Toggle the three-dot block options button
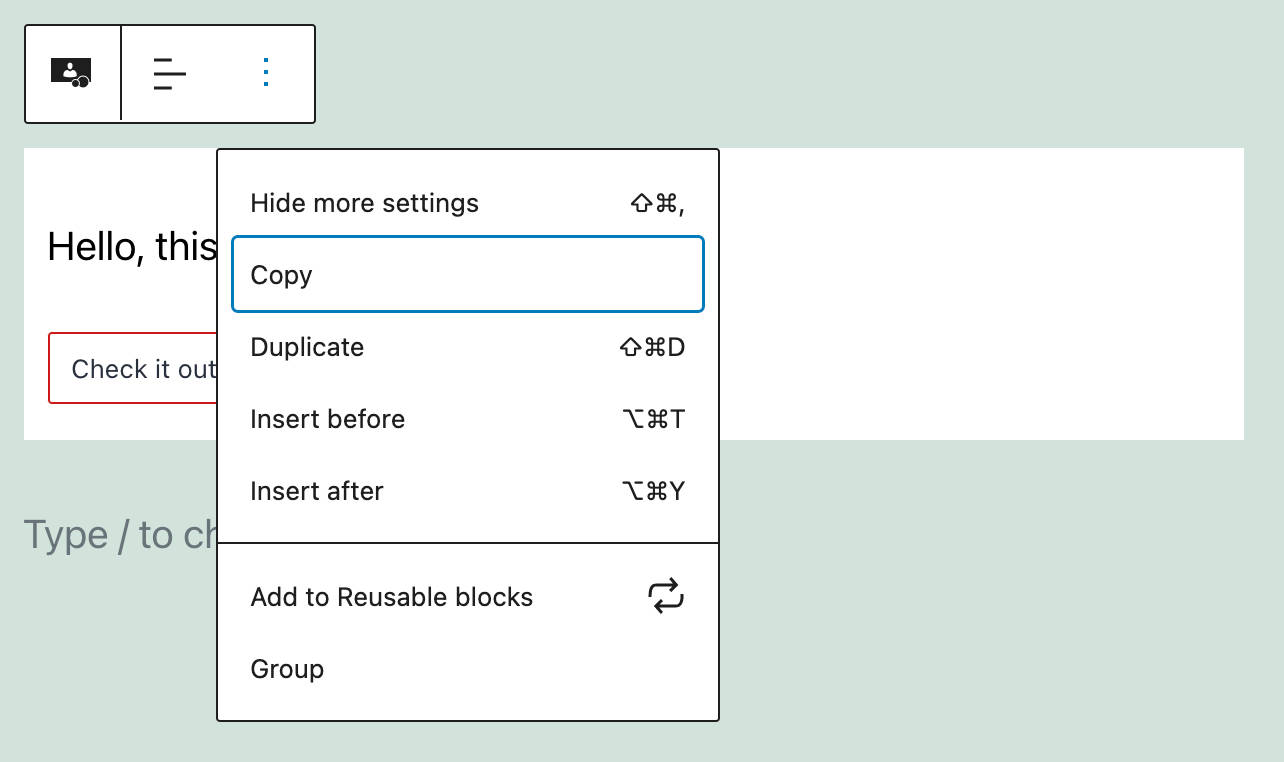 click(x=265, y=73)
